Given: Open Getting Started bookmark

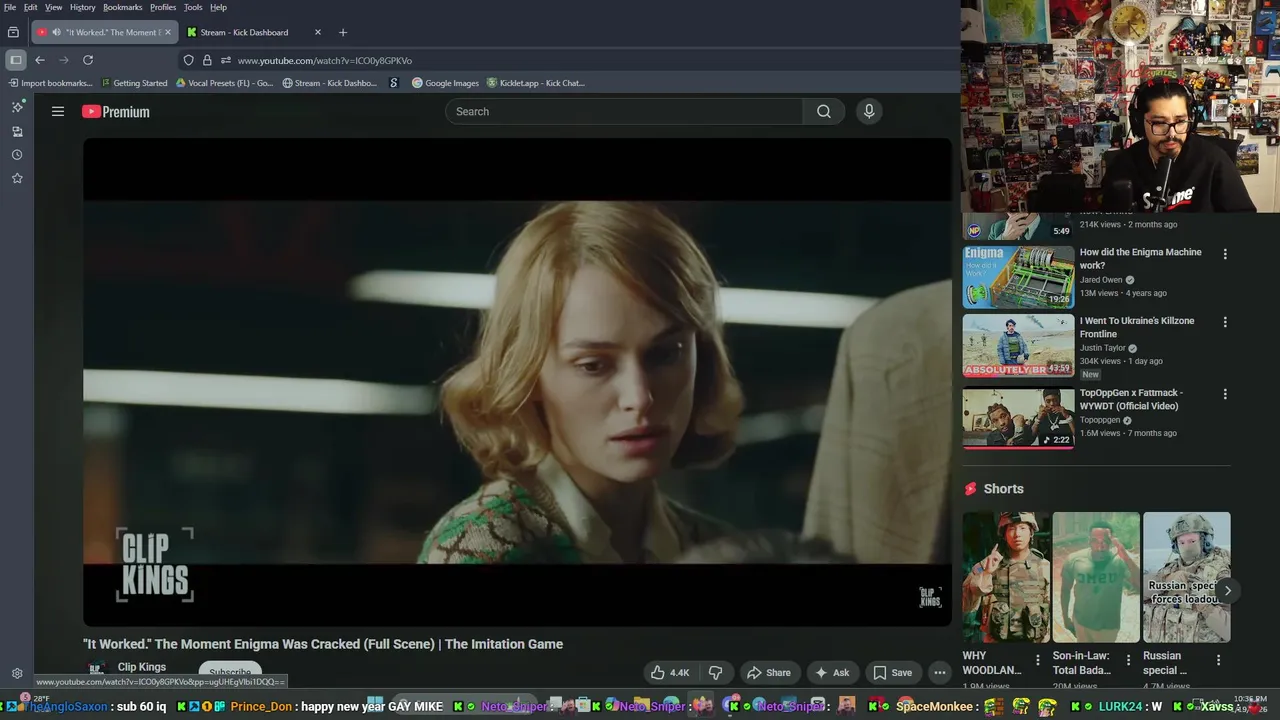Looking at the screenshot, I should point(134,83).
